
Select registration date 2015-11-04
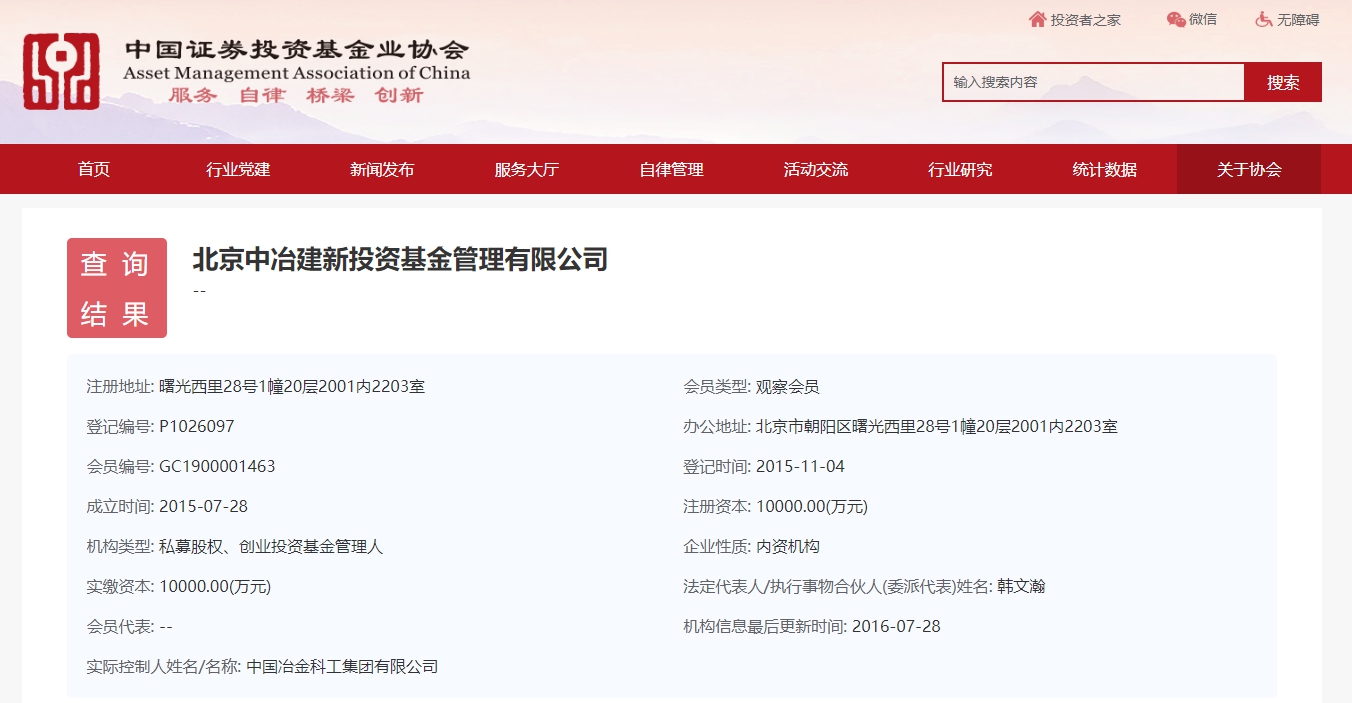800,467
